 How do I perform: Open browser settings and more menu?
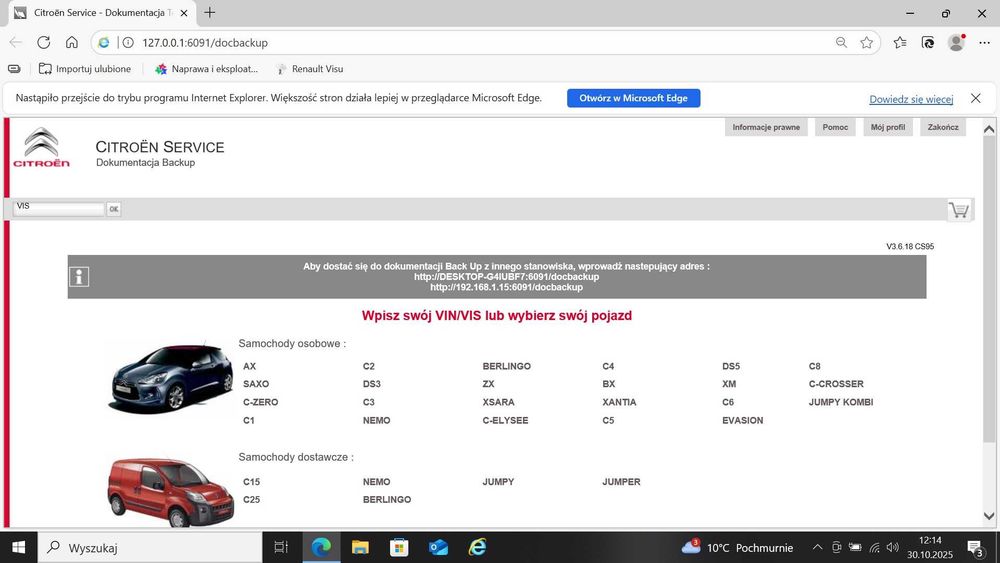coord(984,43)
